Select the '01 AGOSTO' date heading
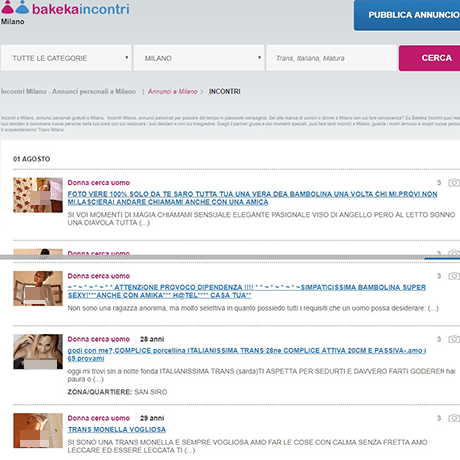The height and width of the screenshot is (460, 460). (x=31, y=159)
